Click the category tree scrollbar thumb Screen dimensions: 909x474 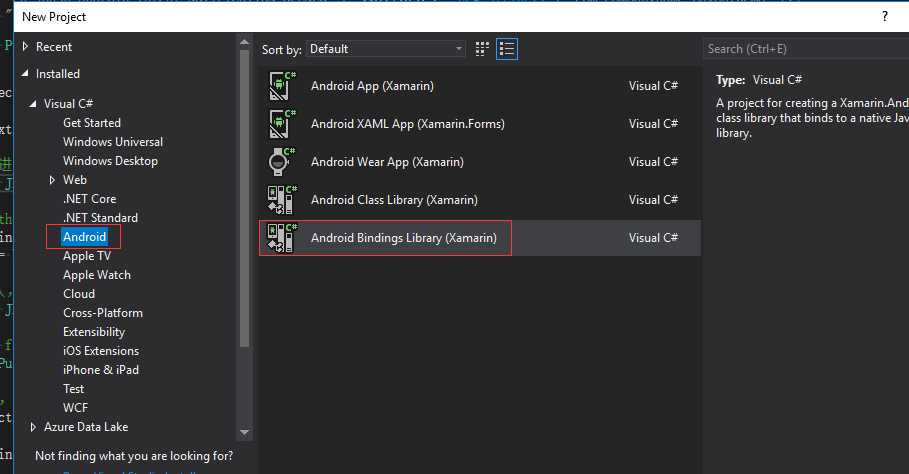(x=244, y=198)
